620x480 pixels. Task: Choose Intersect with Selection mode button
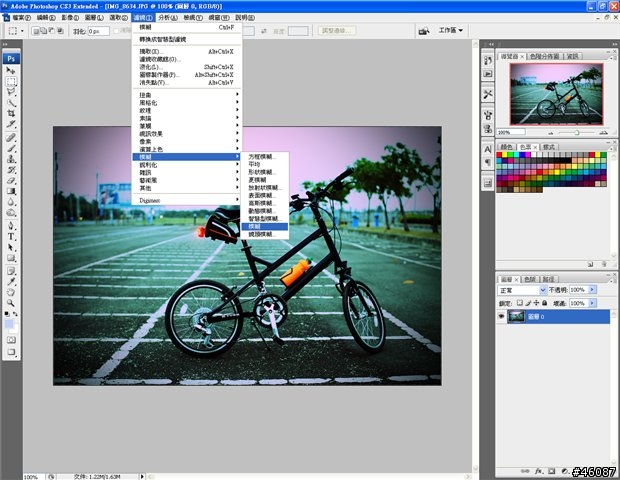pyautogui.click(x=60, y=31)
